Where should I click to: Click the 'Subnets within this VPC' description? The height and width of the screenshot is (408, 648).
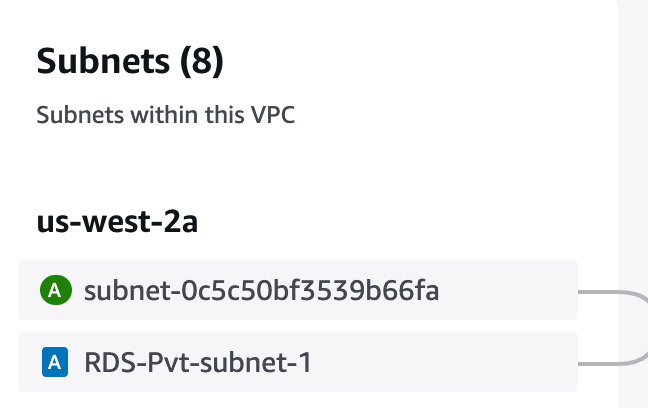tap(166, 115)
